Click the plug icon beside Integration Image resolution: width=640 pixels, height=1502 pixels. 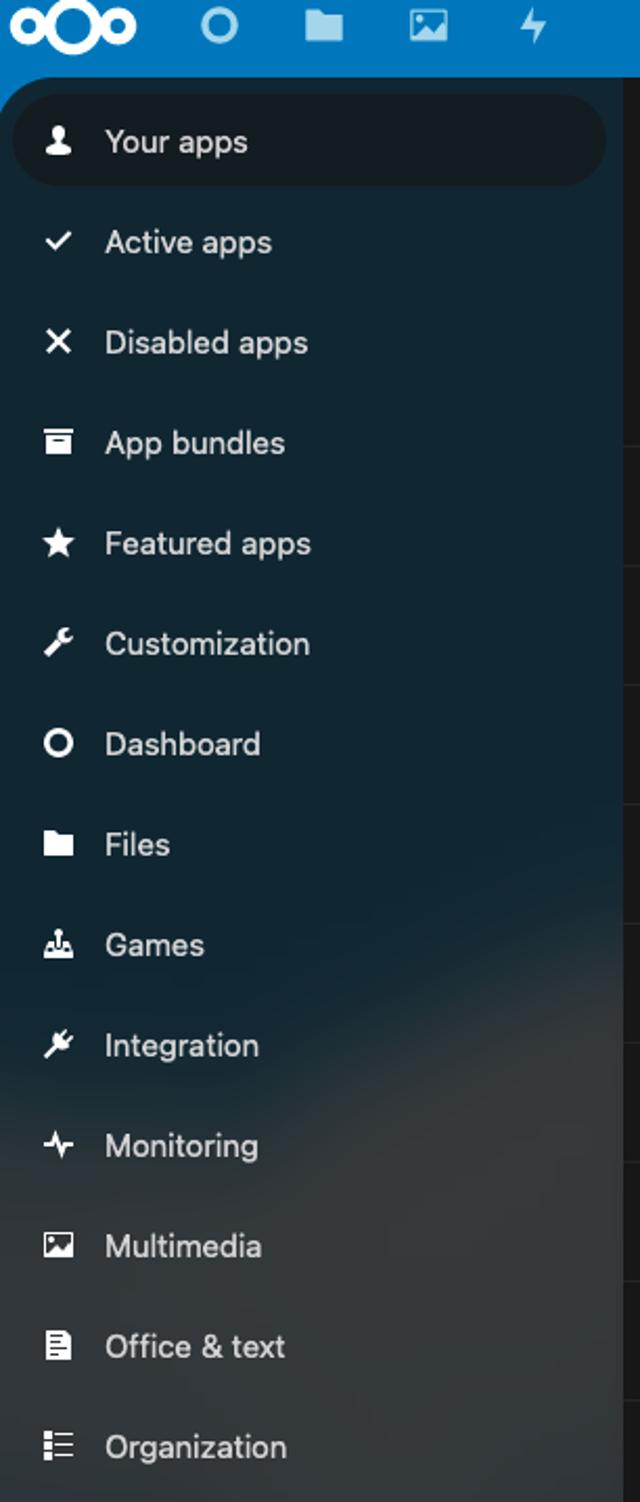pyautogui.click(x=58, y=1045)
